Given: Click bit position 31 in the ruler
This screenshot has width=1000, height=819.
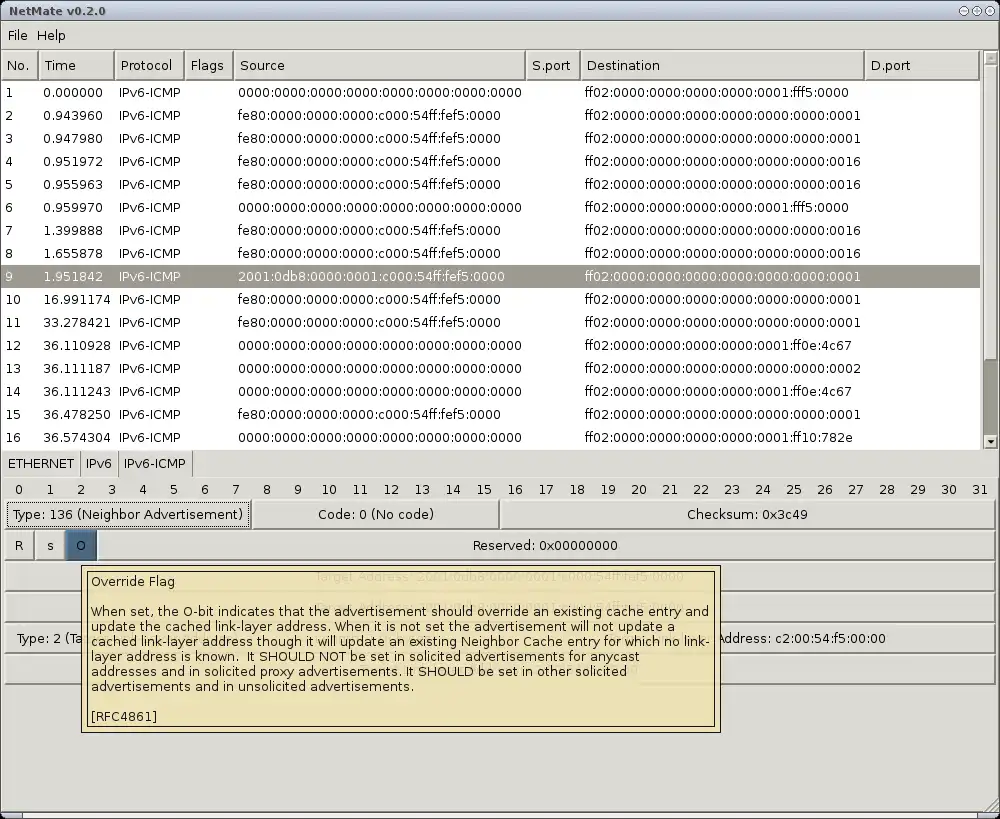Looking at the screenshot, I should tap(980, 489).
